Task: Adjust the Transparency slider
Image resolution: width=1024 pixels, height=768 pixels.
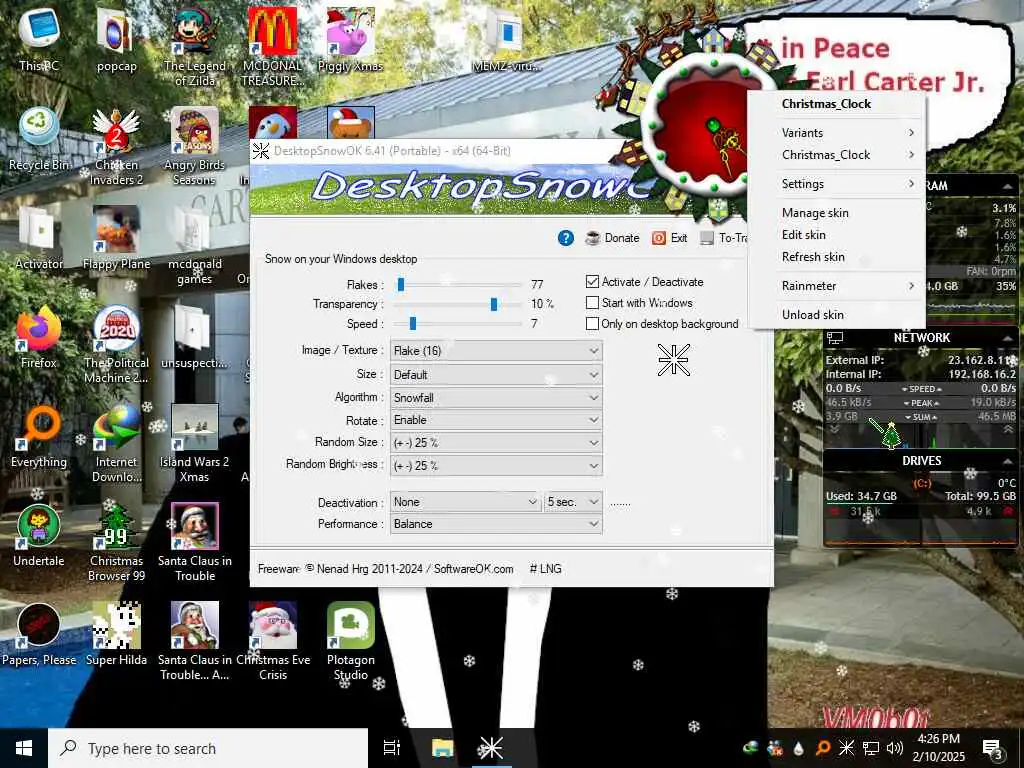Action: click(494, 304)
